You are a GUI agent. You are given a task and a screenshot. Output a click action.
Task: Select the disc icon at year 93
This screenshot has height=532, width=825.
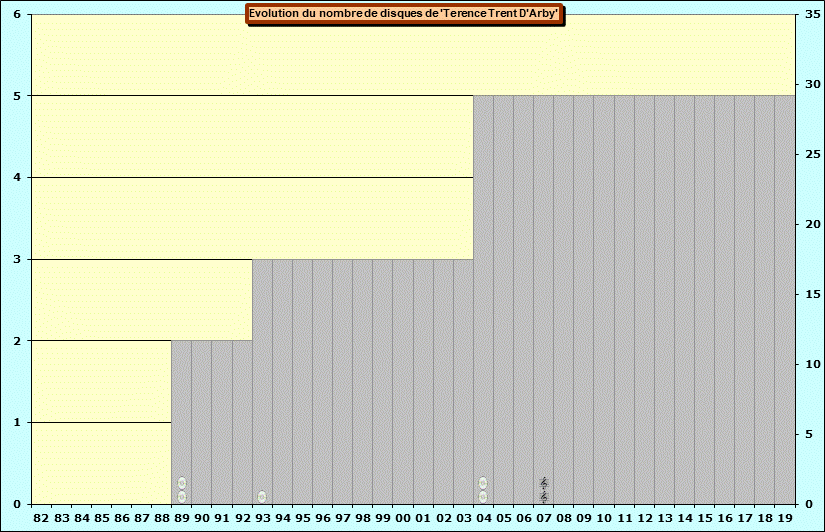tap(262, 497)
